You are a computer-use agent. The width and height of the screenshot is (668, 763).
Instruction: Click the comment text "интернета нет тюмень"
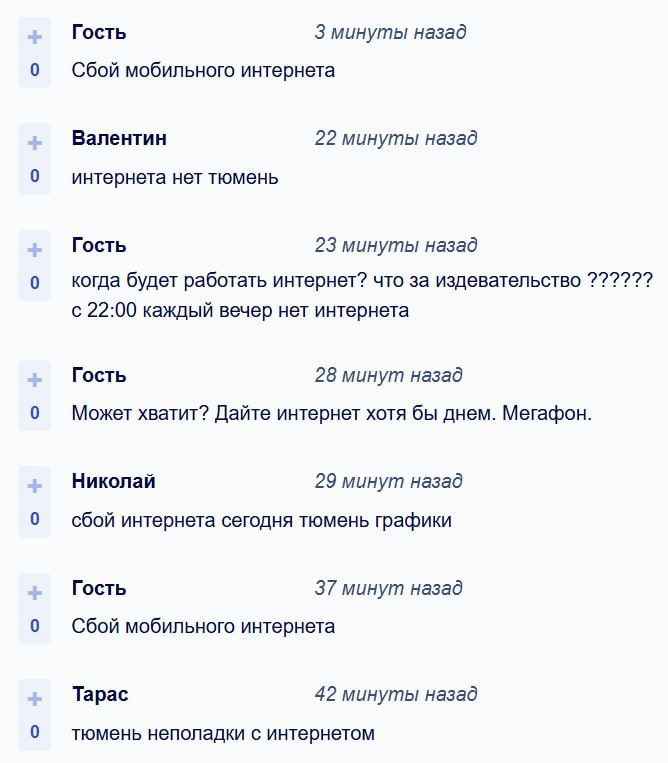175,178
